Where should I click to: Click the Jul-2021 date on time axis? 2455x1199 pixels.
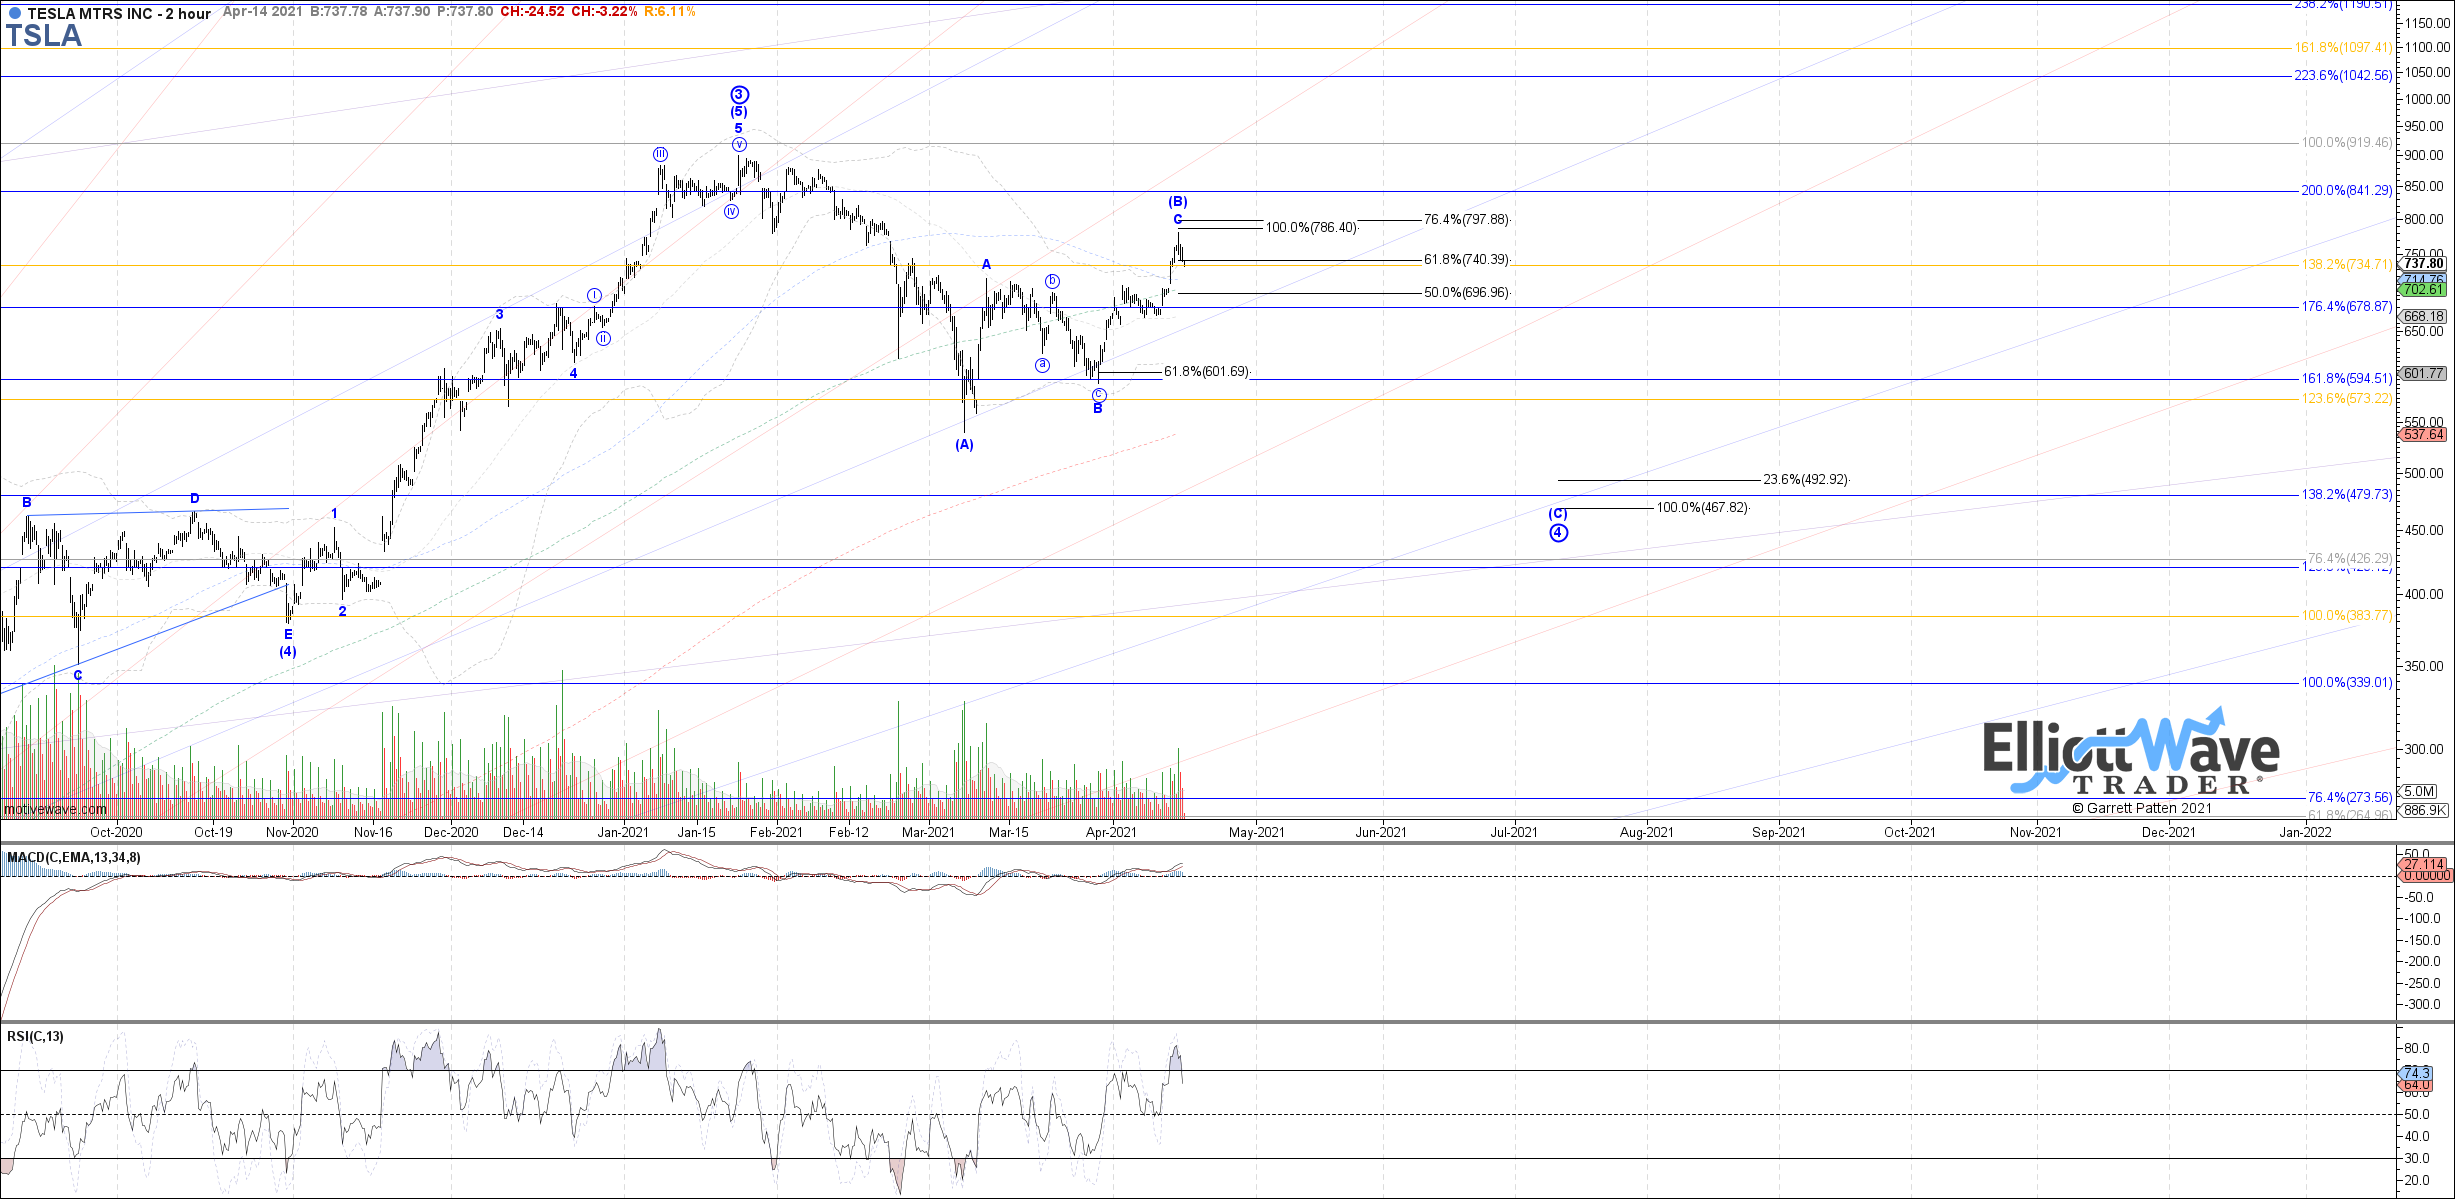click(x=1514, y=832)
